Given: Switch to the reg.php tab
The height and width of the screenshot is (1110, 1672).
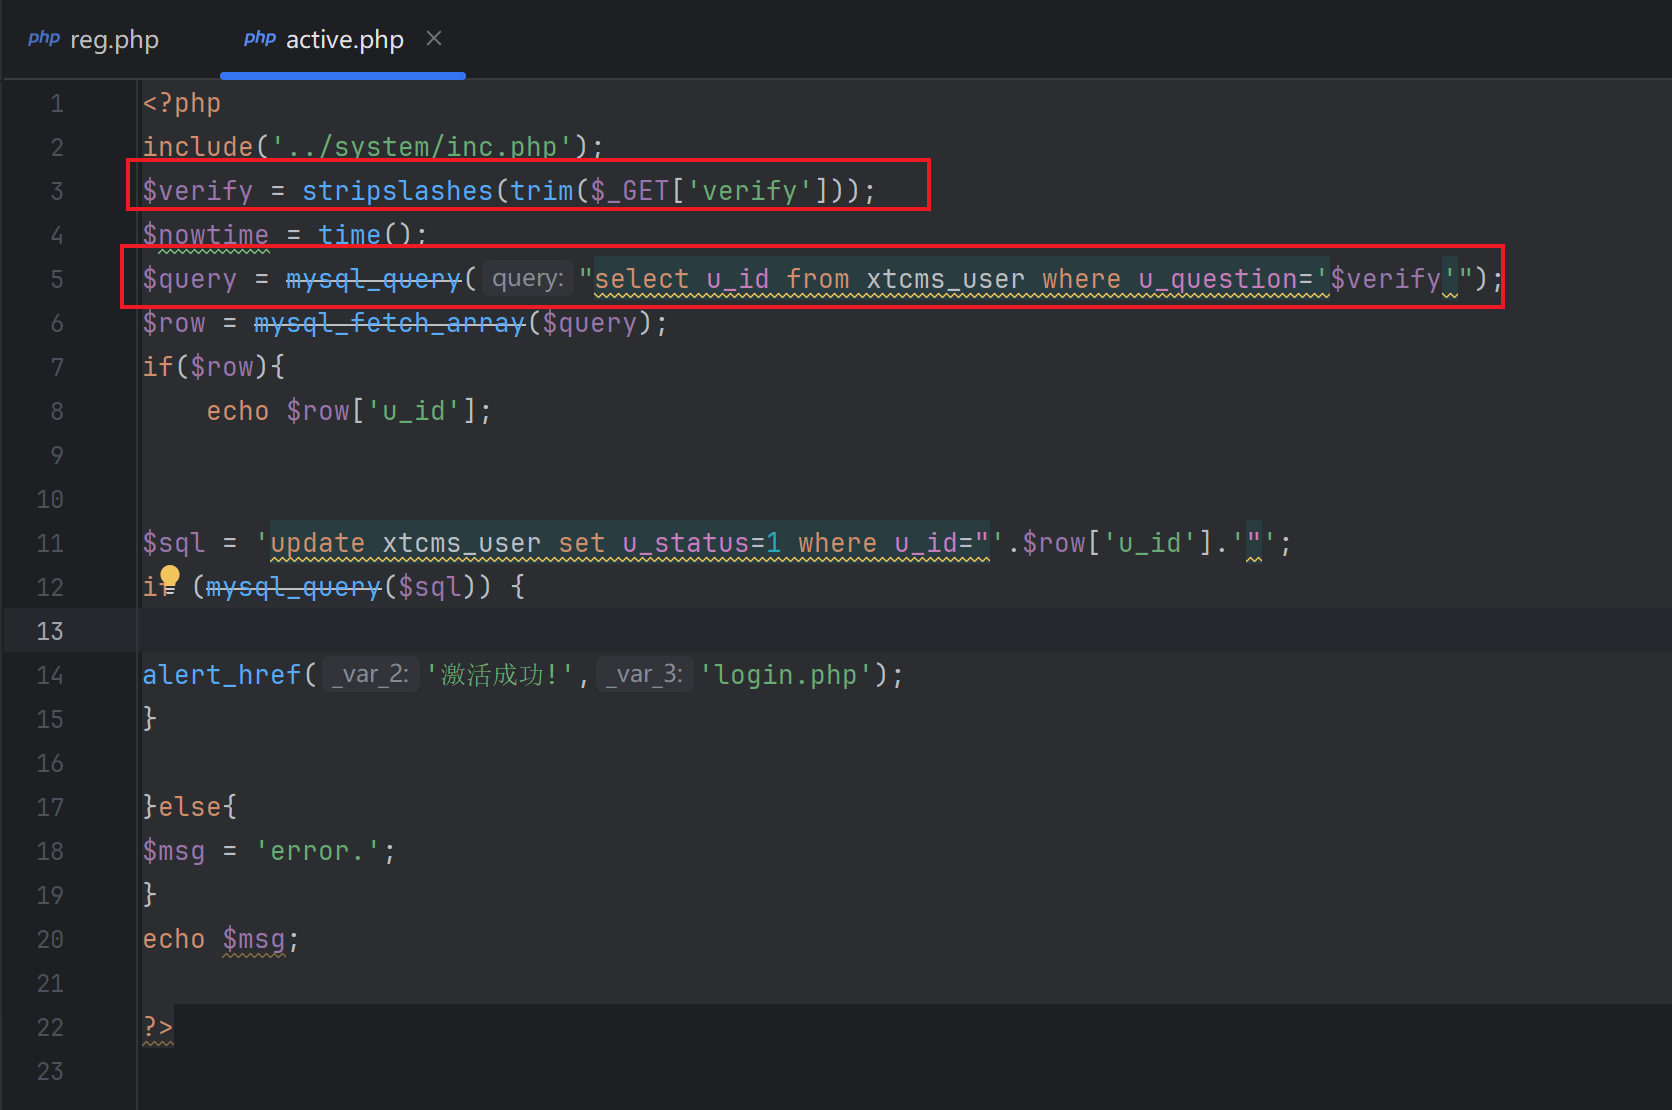Looking at the screenshot, I should pos(93,39).
